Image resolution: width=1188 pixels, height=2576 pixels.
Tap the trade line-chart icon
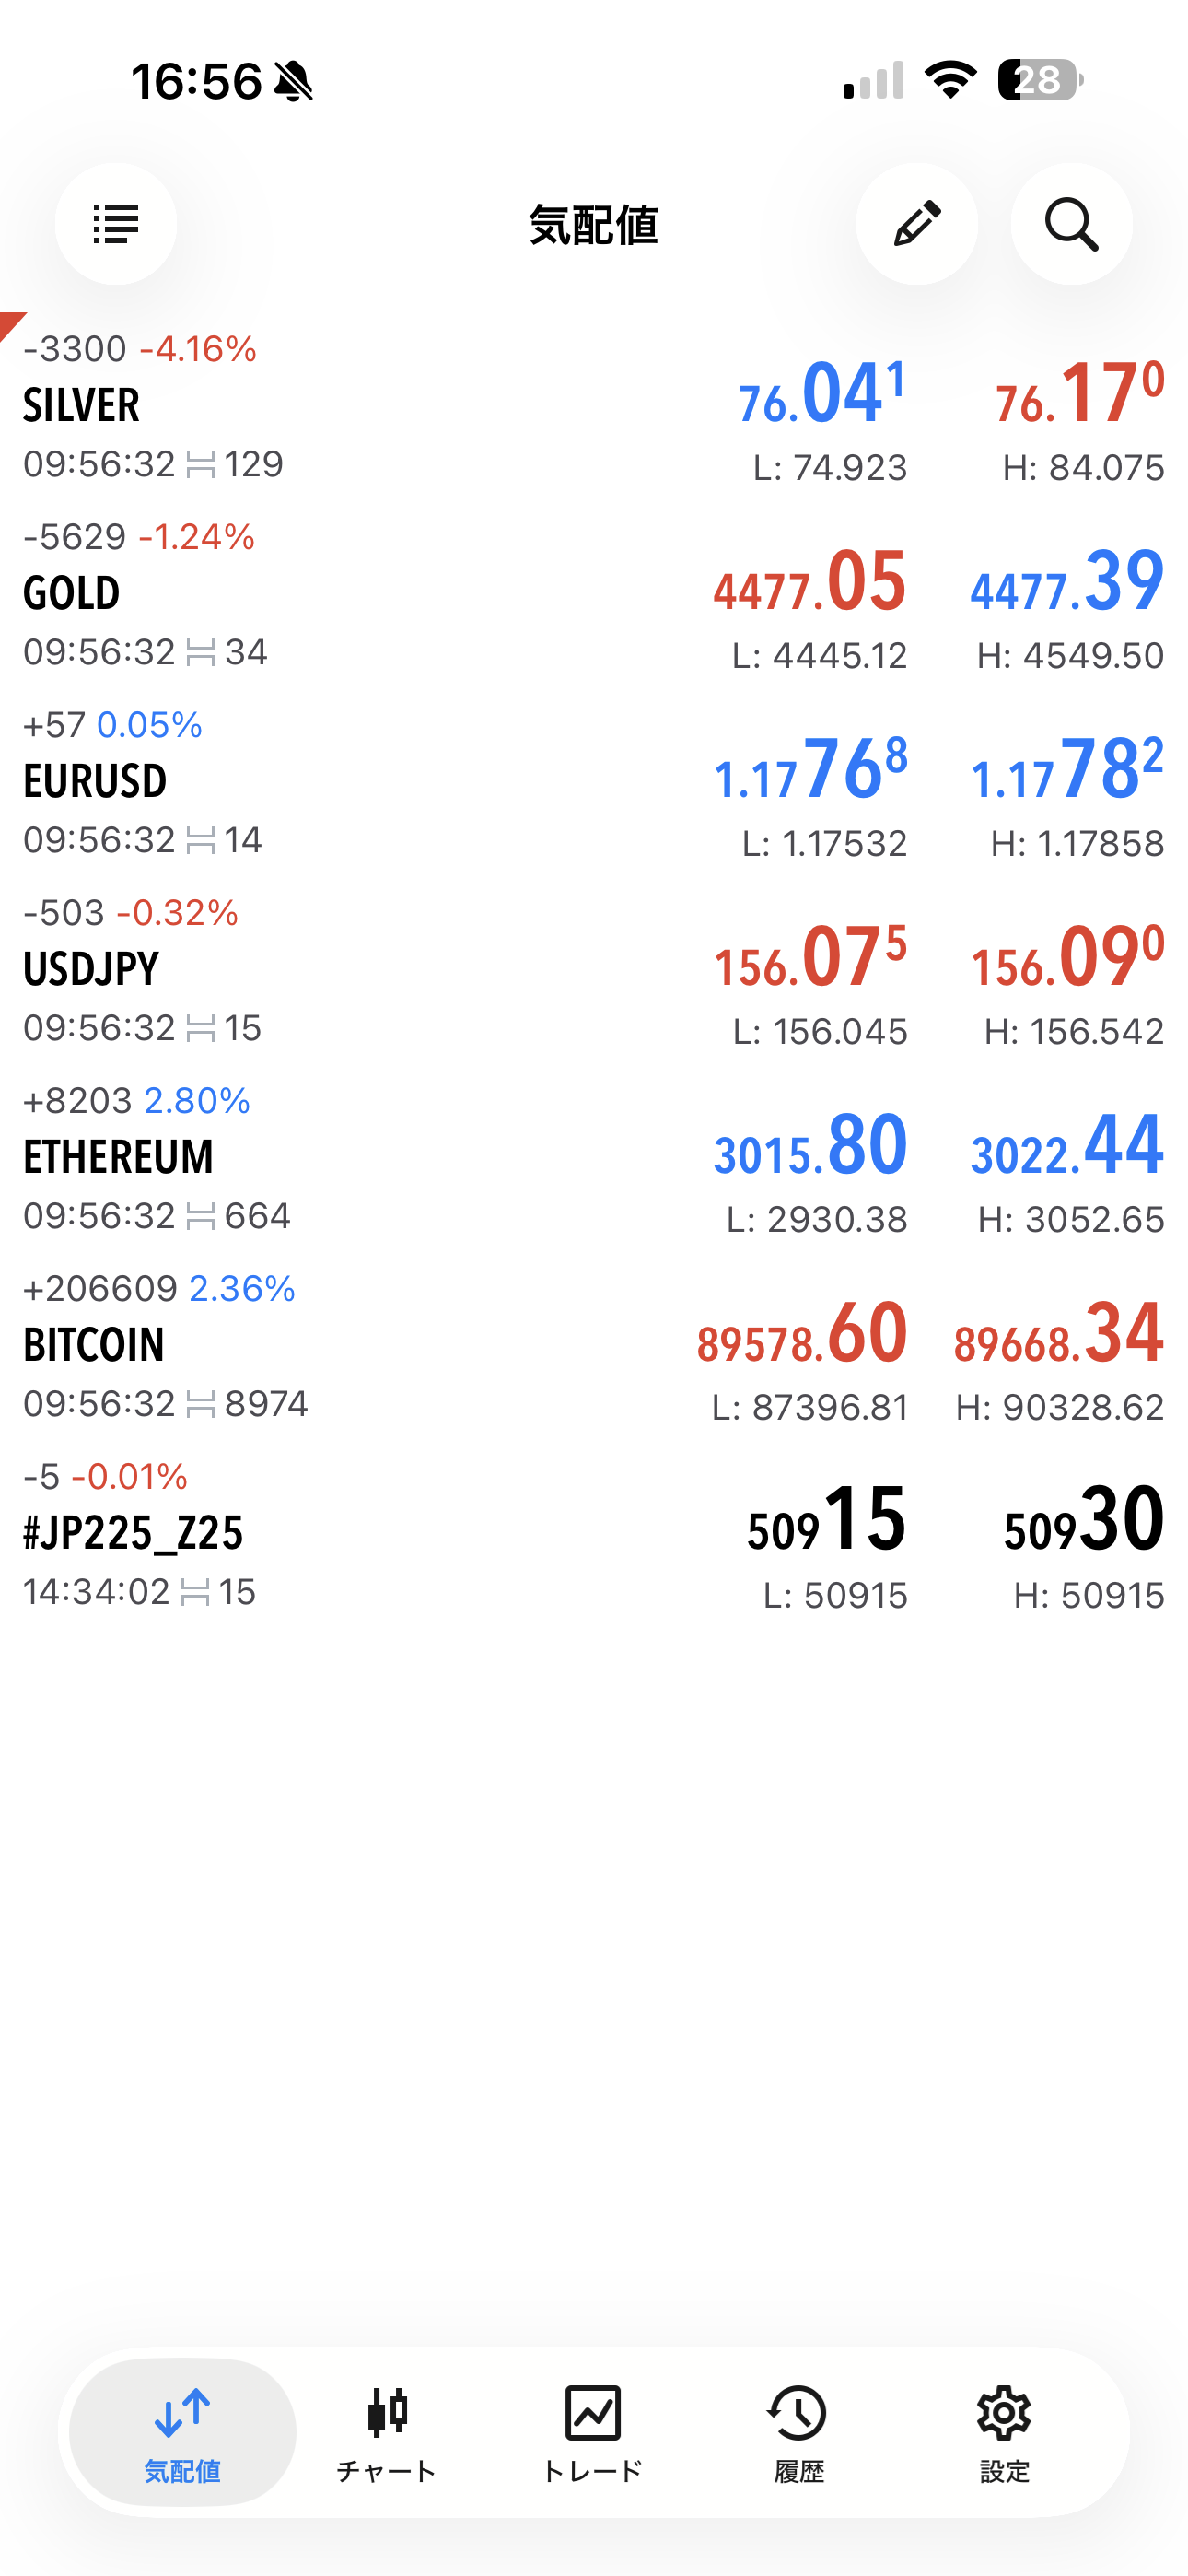(593, 2412)
